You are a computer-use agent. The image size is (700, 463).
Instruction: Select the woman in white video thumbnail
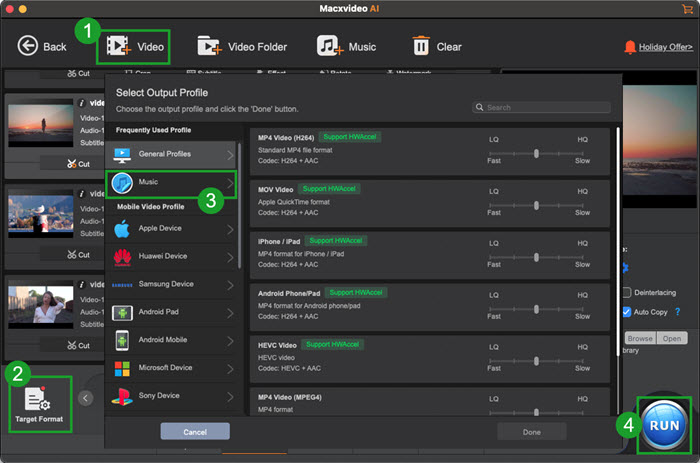tap(41, 304)
